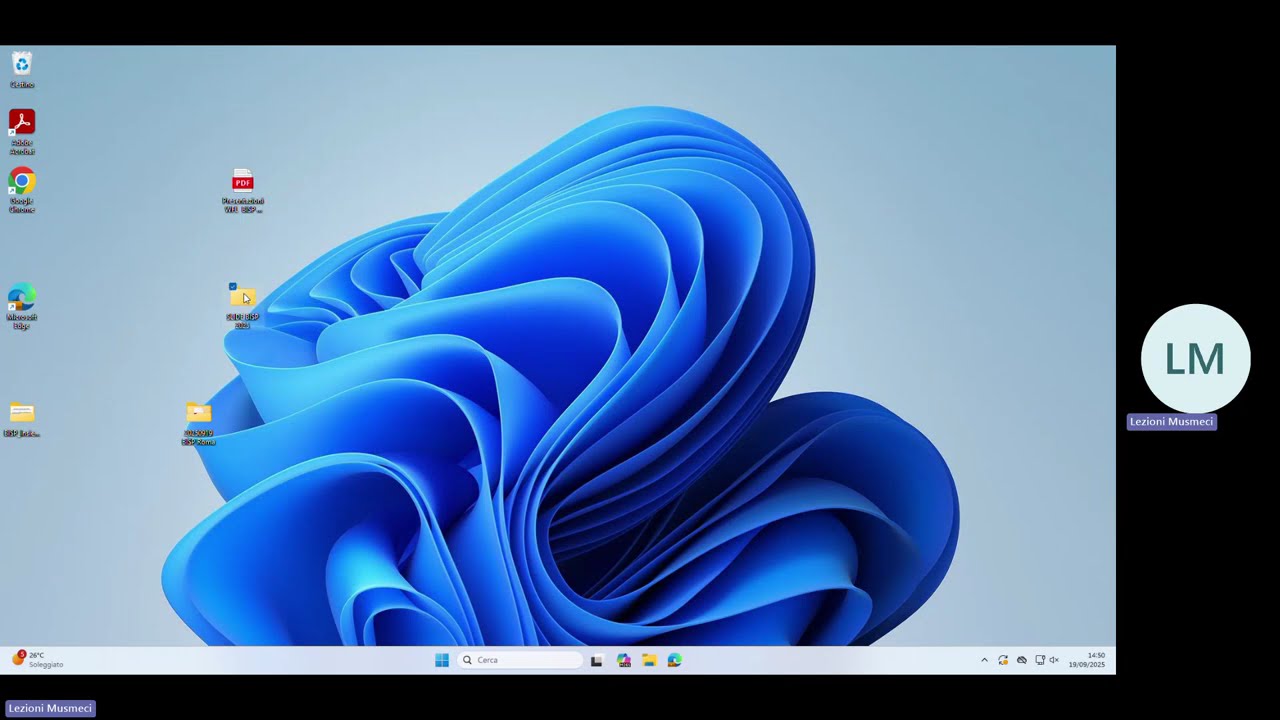This screenshot has height=720, width=1280.
Task: Open the network status tray icon
Action: point(1040,660)
